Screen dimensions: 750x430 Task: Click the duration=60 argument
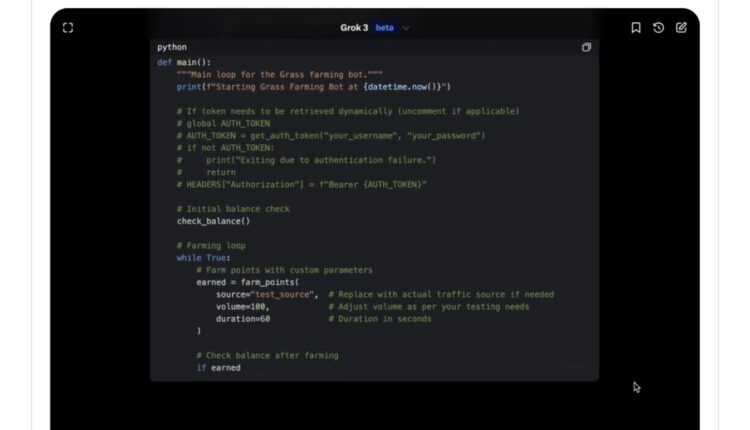pos(243,319)
